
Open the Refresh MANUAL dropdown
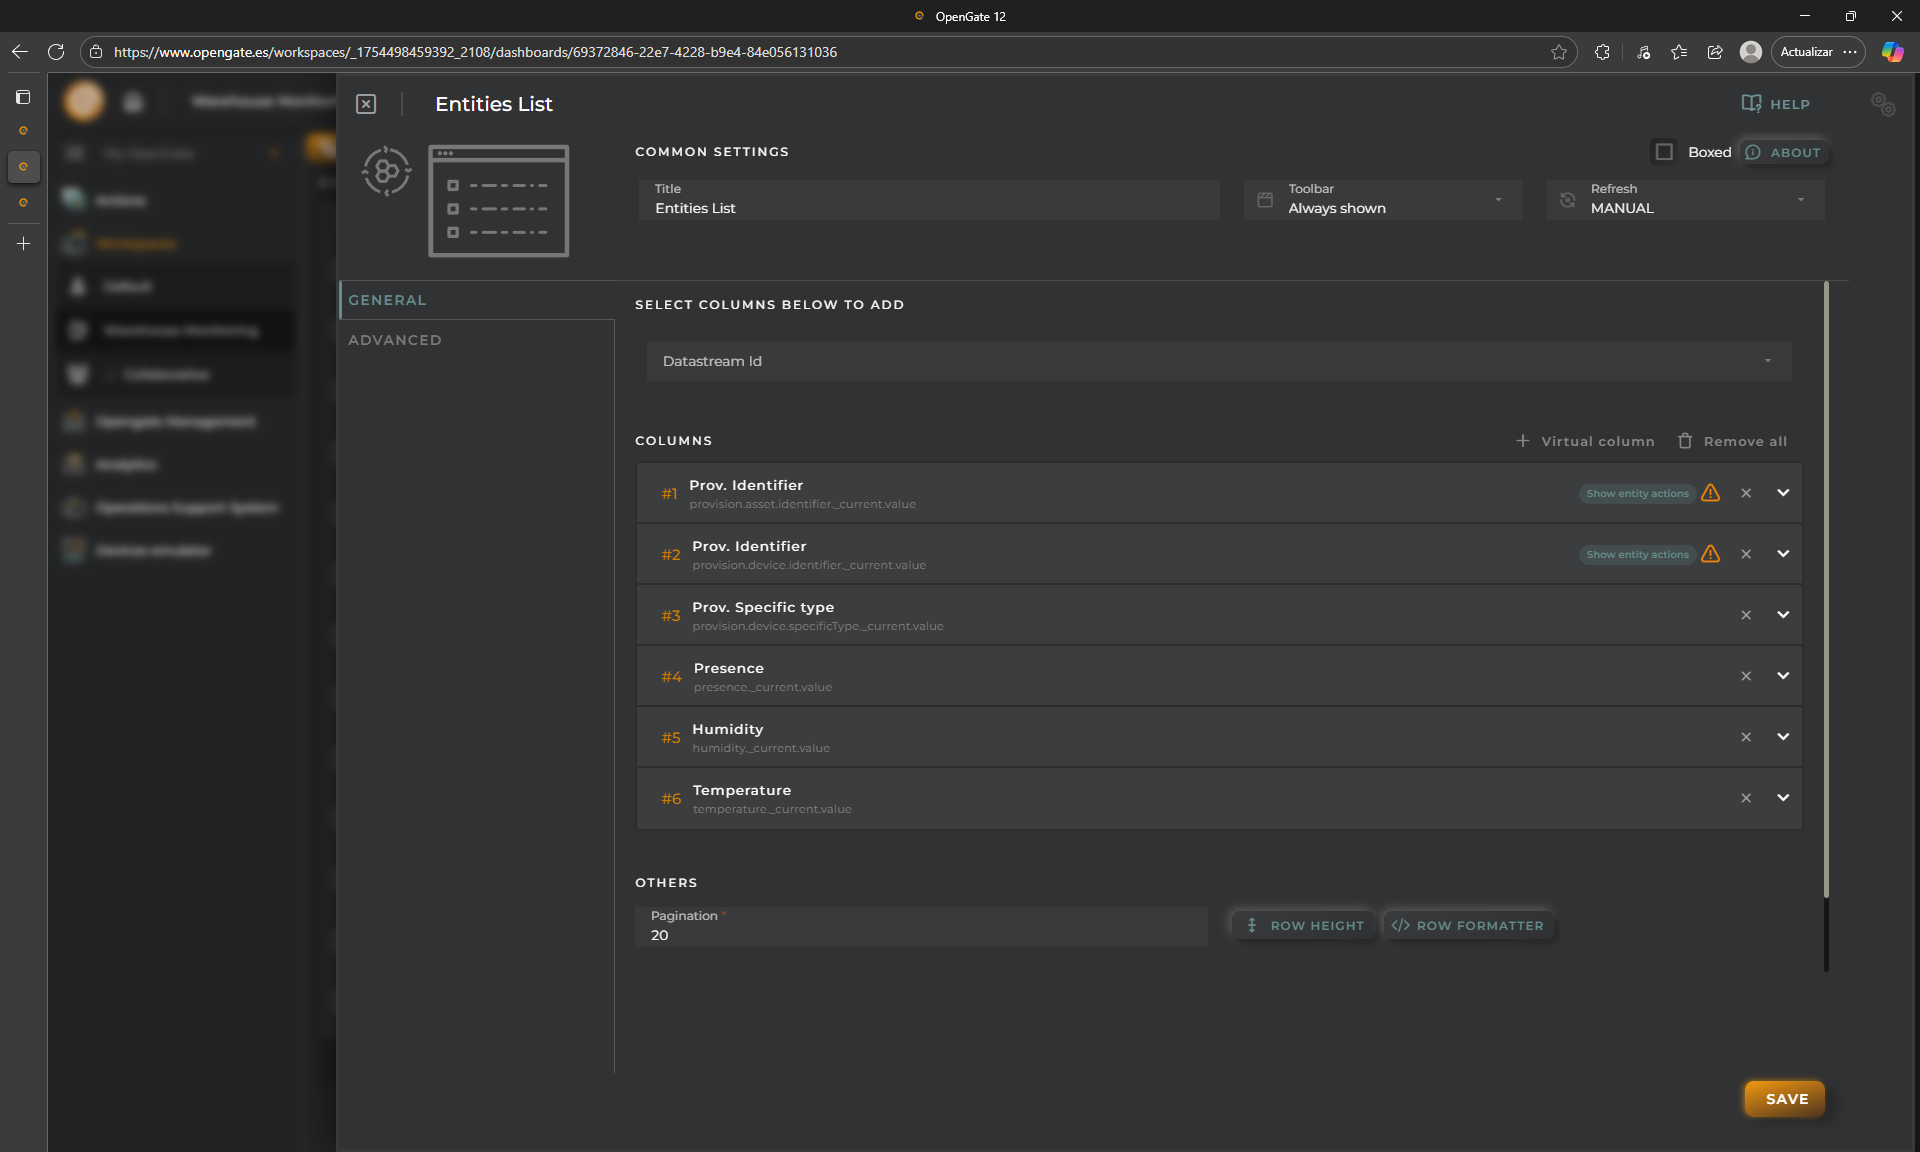(1686, 200)
